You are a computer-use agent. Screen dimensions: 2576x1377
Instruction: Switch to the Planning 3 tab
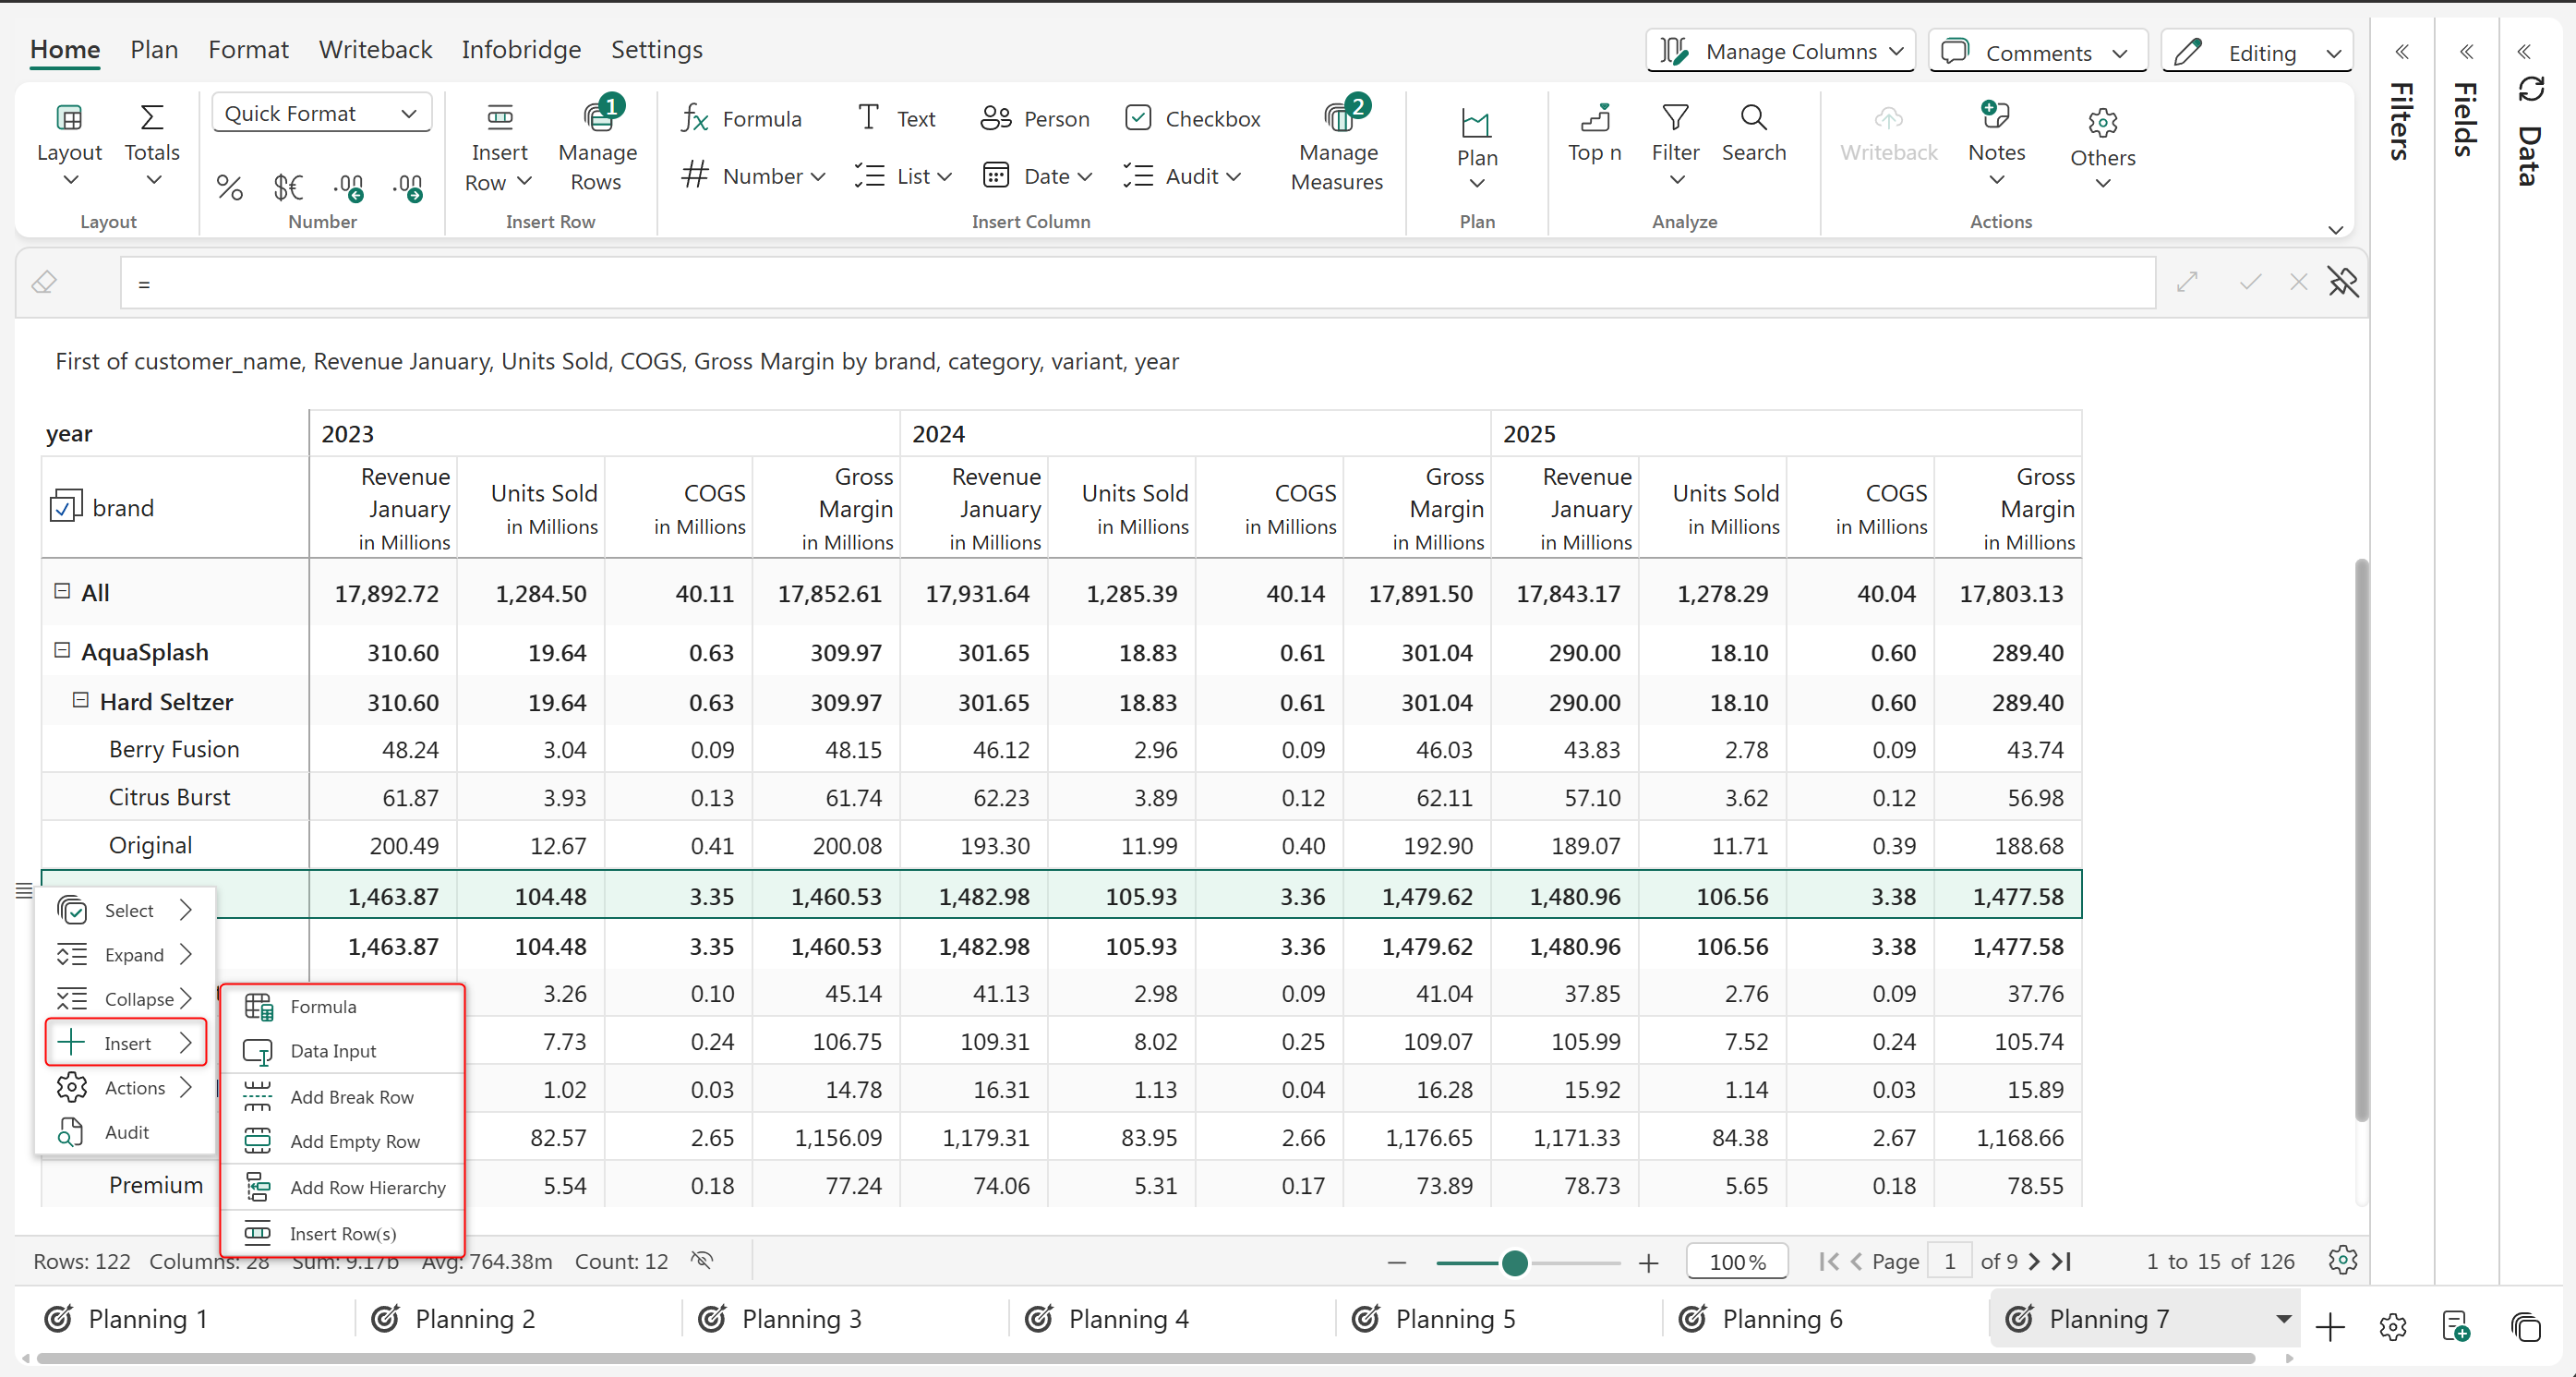800,1318
